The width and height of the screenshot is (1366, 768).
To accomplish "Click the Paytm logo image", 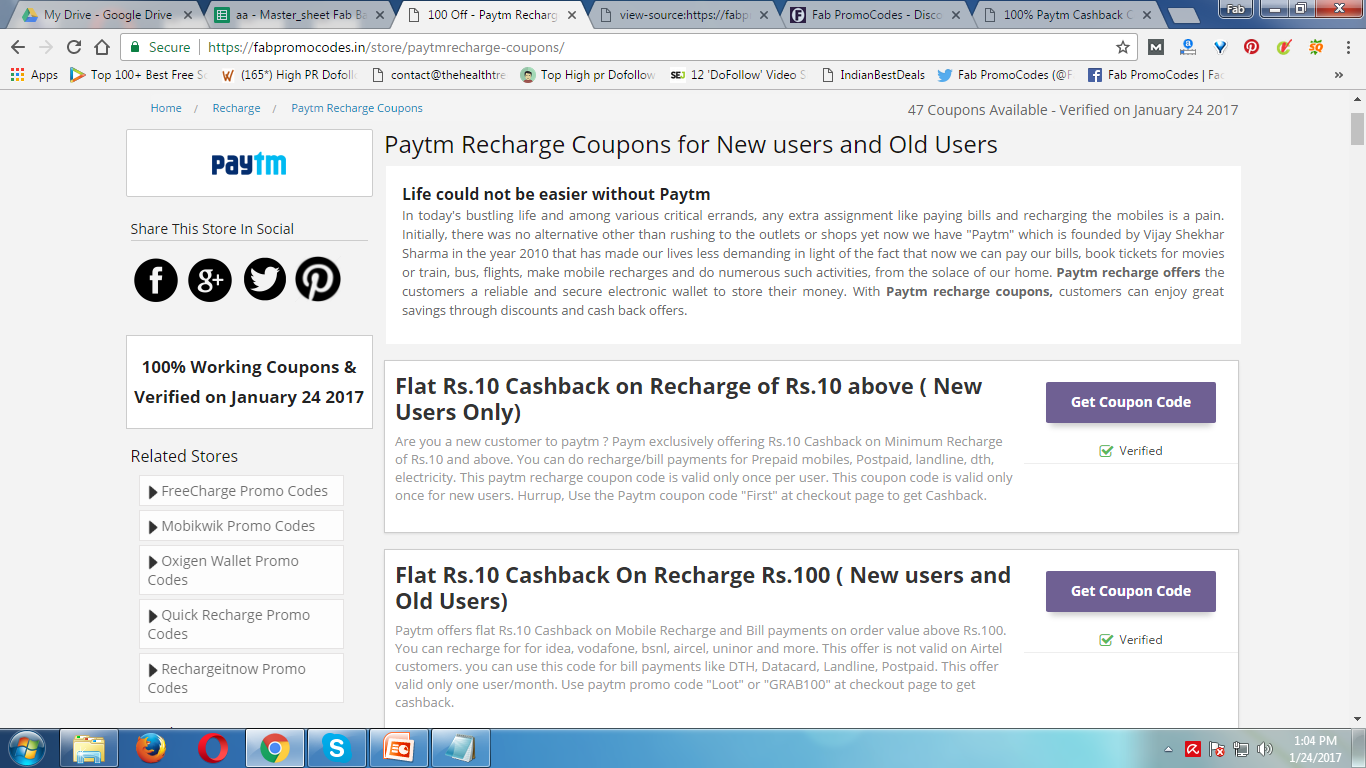I will [x=249, y=163].
